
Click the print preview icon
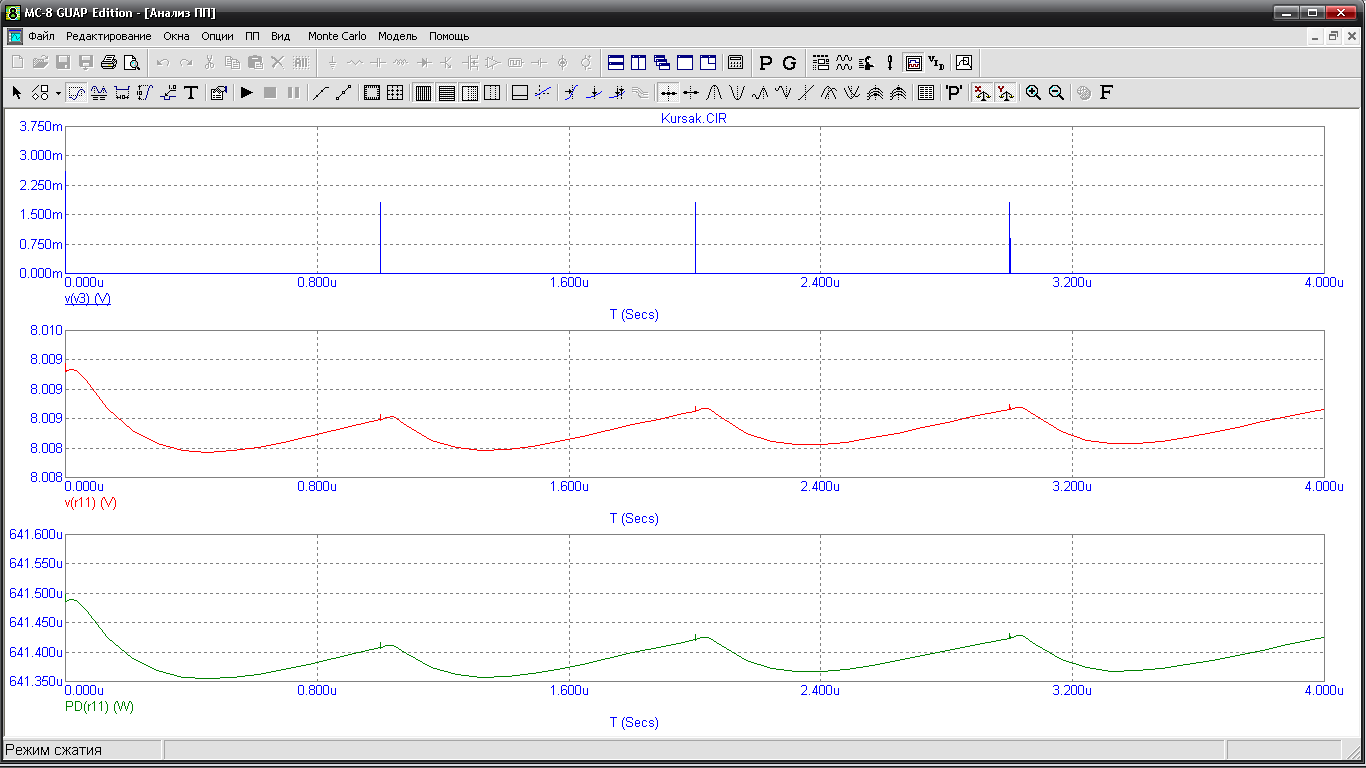click(x=130, y=62)
